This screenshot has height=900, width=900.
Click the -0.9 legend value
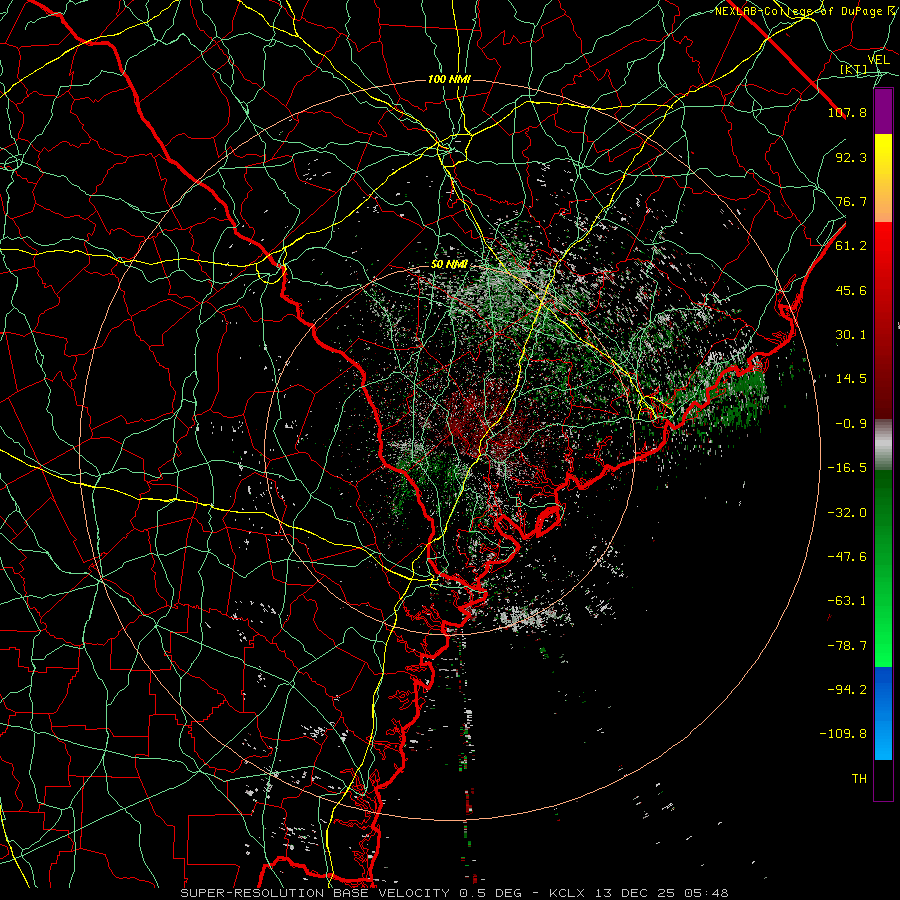(851, 424)
